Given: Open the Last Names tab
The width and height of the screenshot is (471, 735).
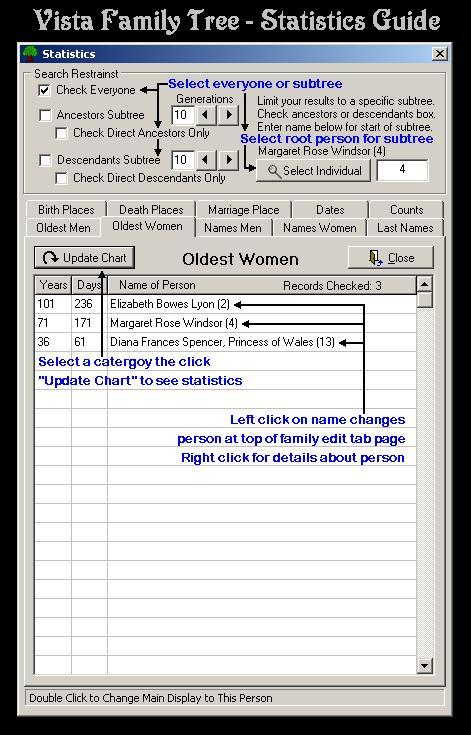Looking at the screenshot, I should [x=405, y=228].
